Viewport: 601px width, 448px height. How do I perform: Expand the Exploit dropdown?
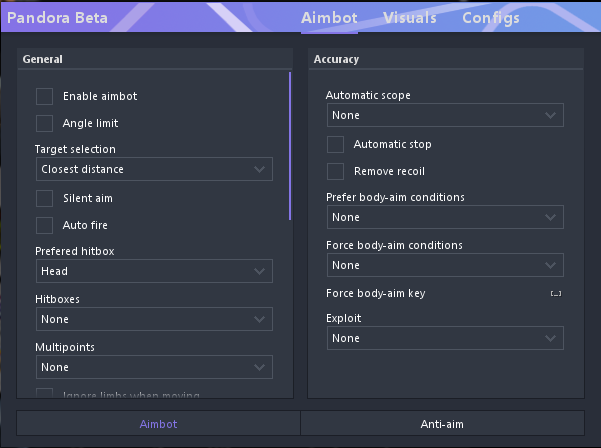(x=445, y=338)
